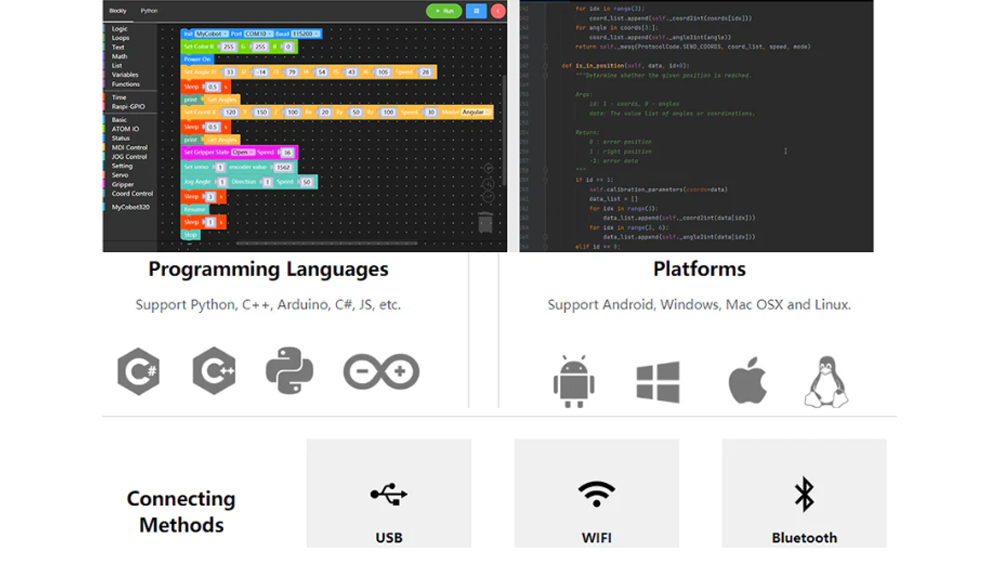
Task: Click the Bluetooth symbol icon
Action: coord(804,494)
